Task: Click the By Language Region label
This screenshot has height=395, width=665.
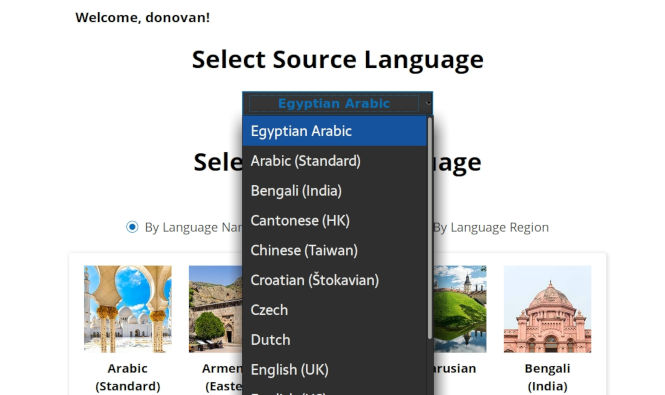Action: [491, 227]
